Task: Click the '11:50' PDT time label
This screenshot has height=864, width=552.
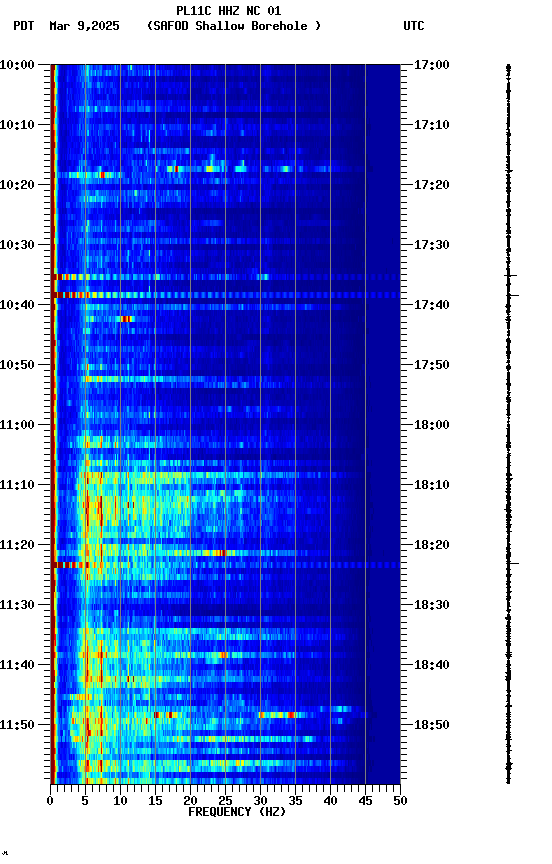Action: click(17, 725)
